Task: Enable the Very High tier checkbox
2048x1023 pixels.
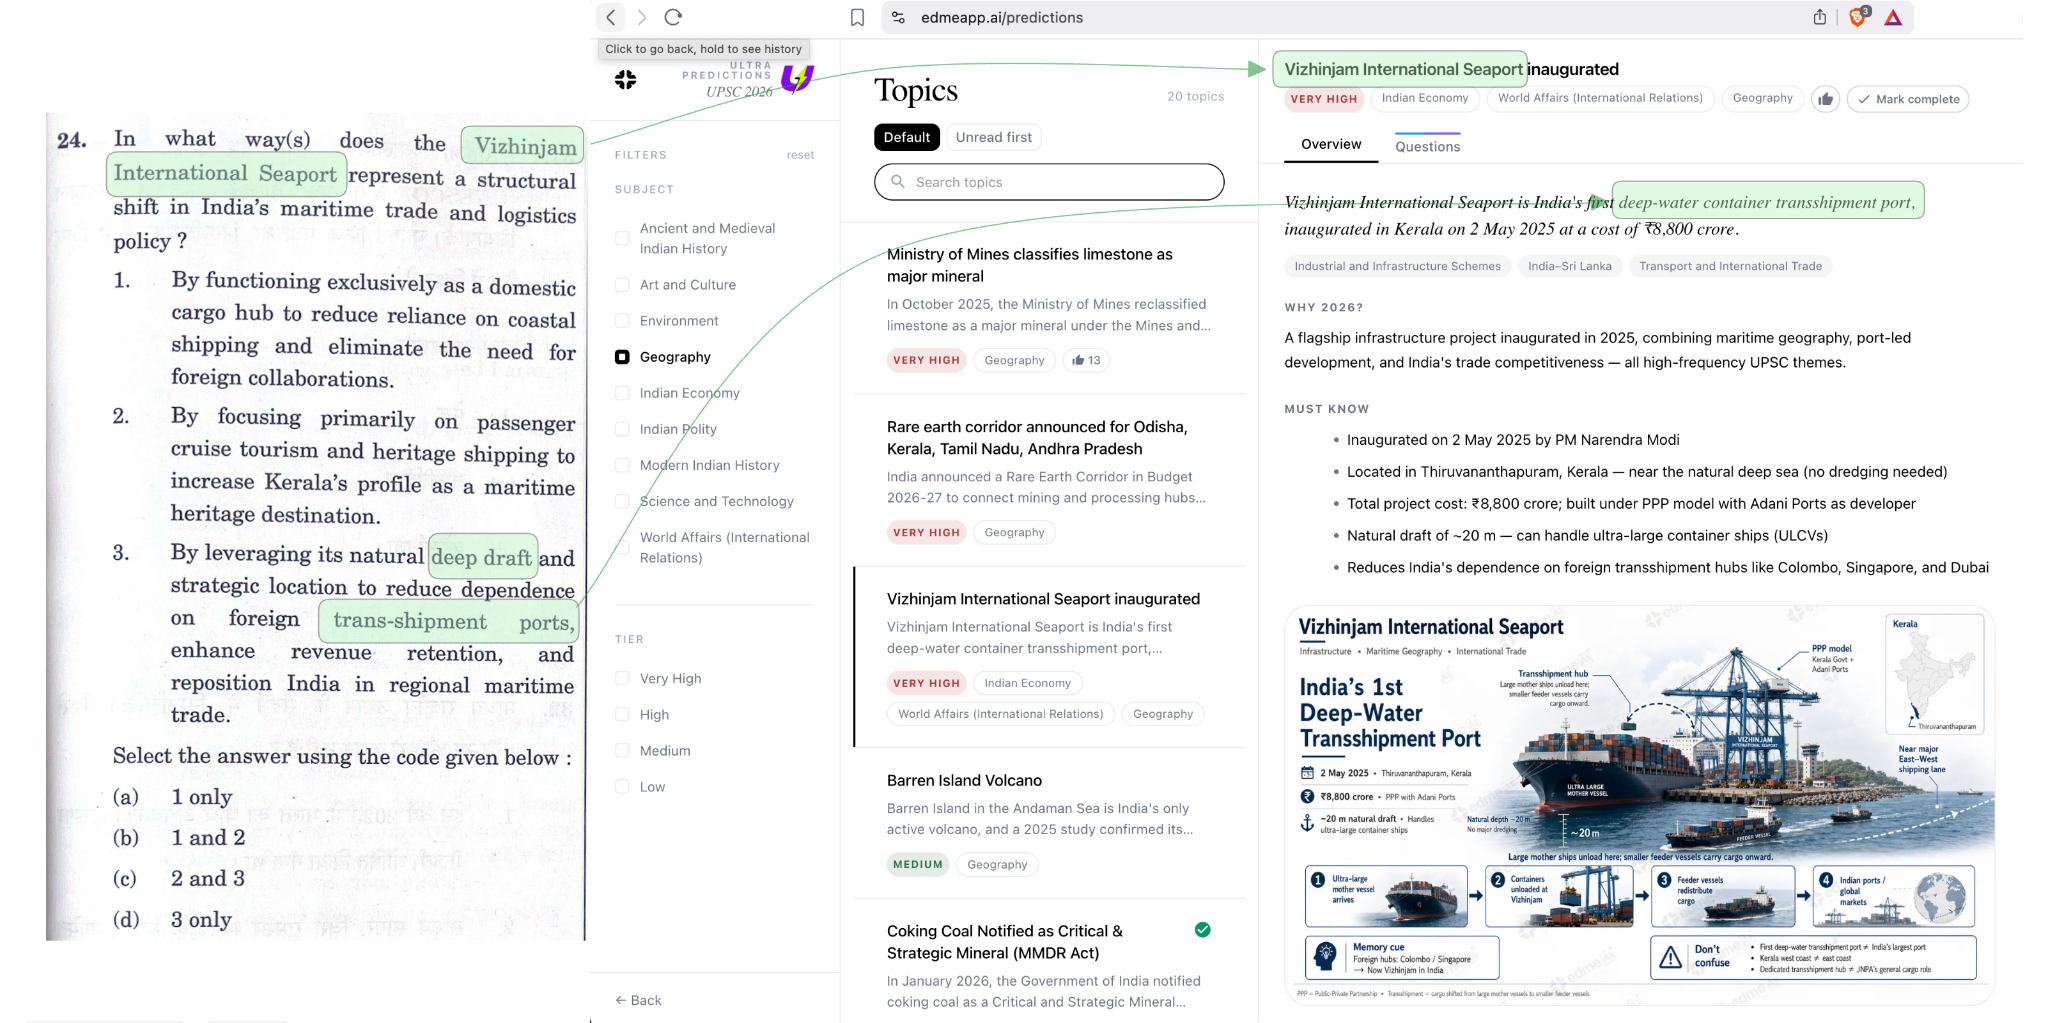Action: [x=622, y=678]
